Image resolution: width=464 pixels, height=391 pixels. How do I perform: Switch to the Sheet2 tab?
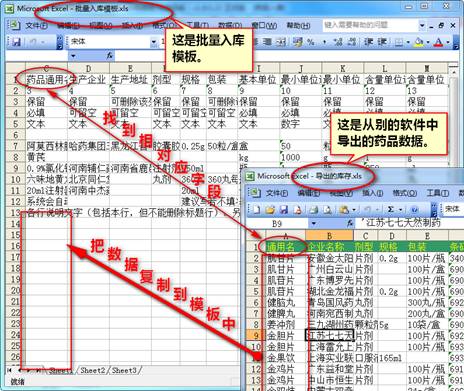coord(92,370)
